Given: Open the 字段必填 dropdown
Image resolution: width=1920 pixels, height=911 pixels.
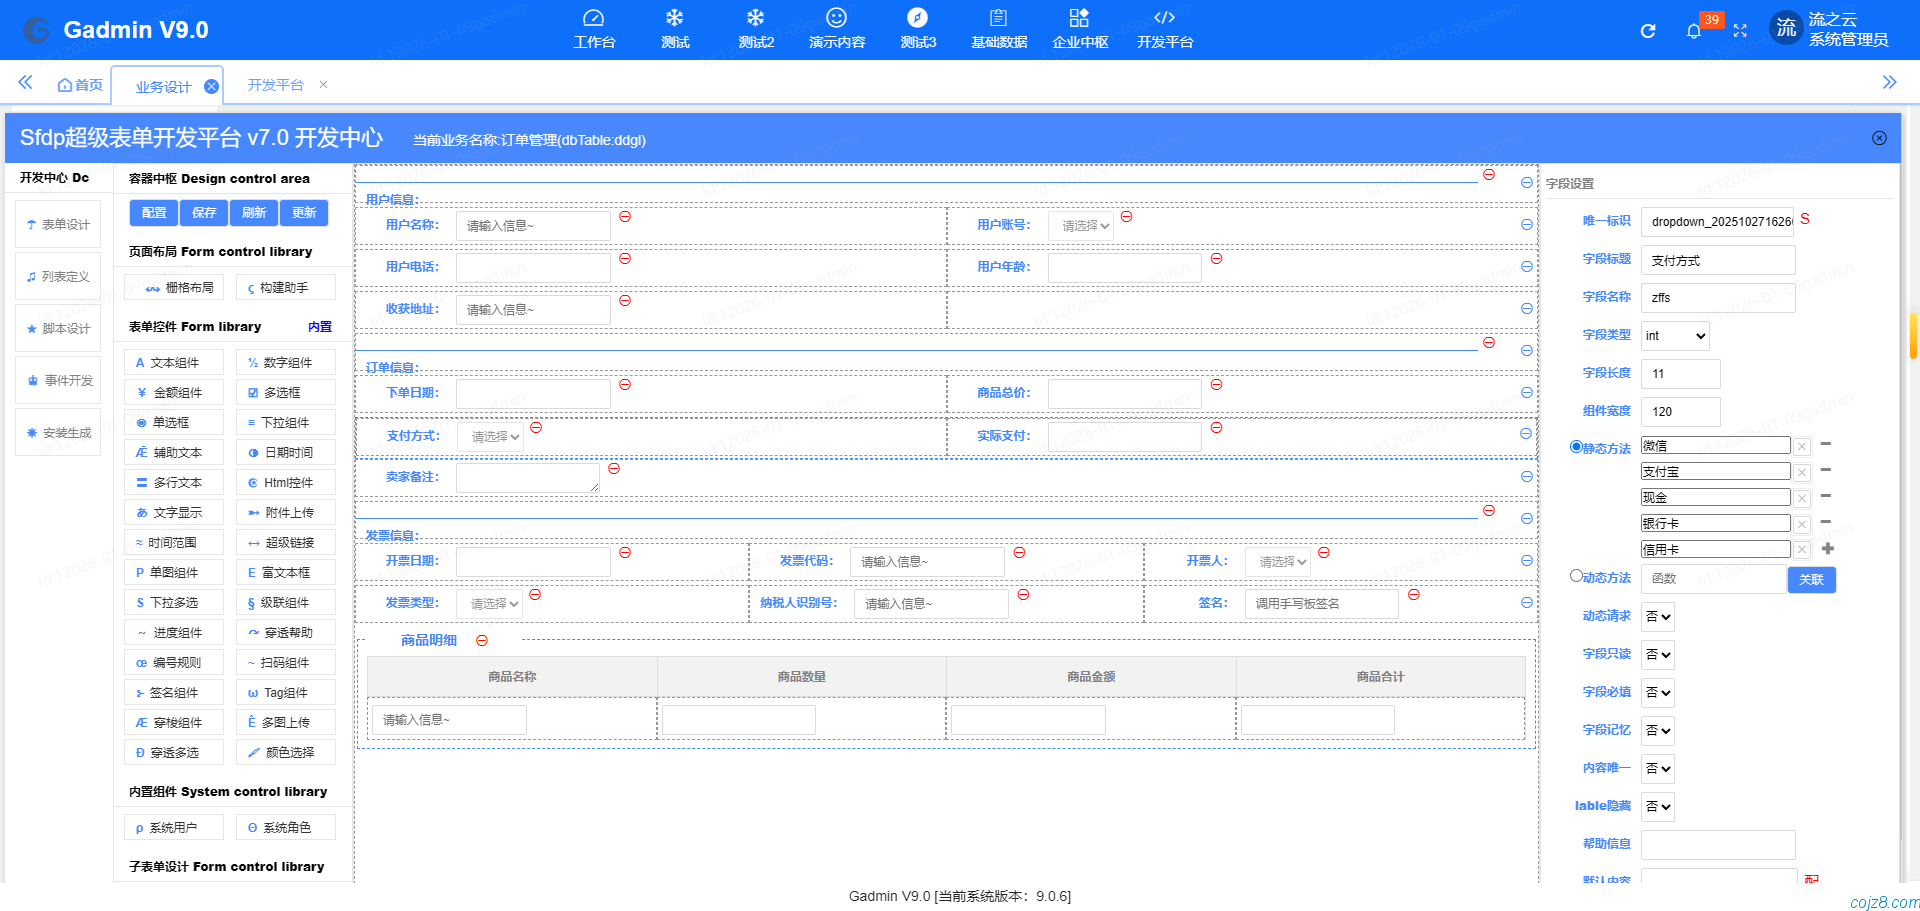Looking at the screenshot, I should [x=1658, y=693].
